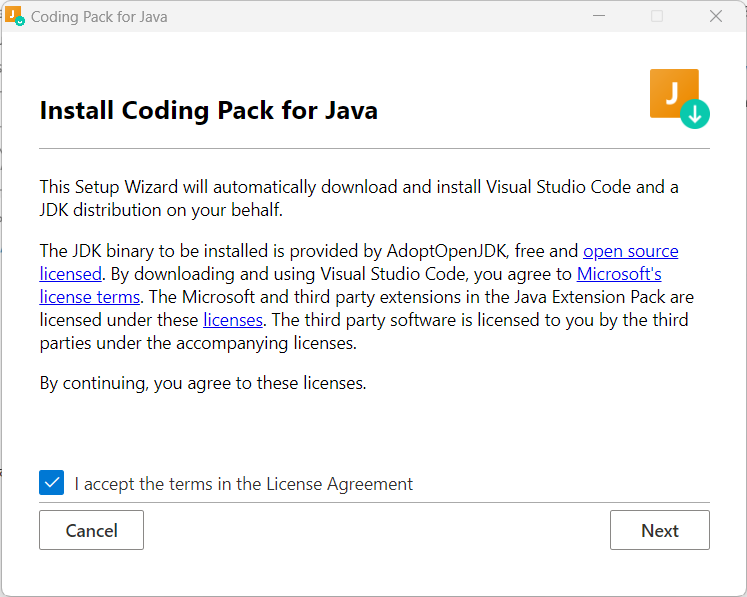Open the 'licenses' link for extensions

pyautogui.click(x=233, y=320)
